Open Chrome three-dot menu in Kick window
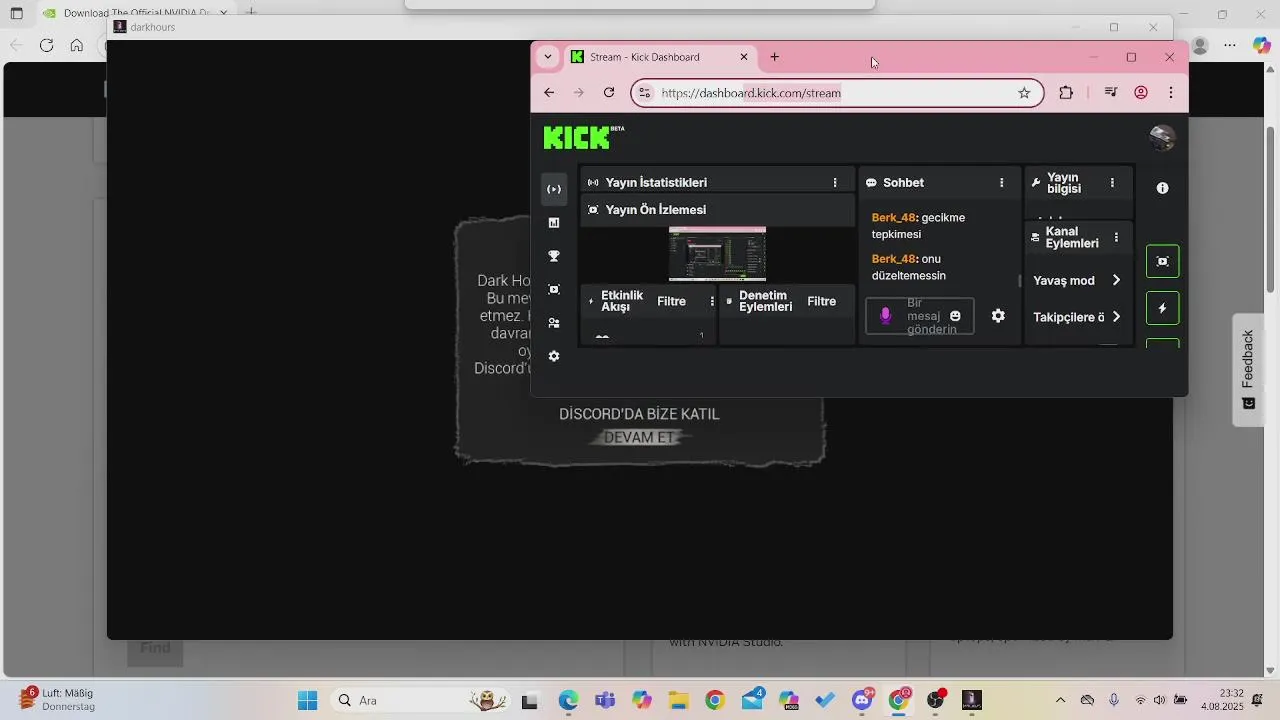The width and height of the screenshot is (1280, 720). [1171, 93]
